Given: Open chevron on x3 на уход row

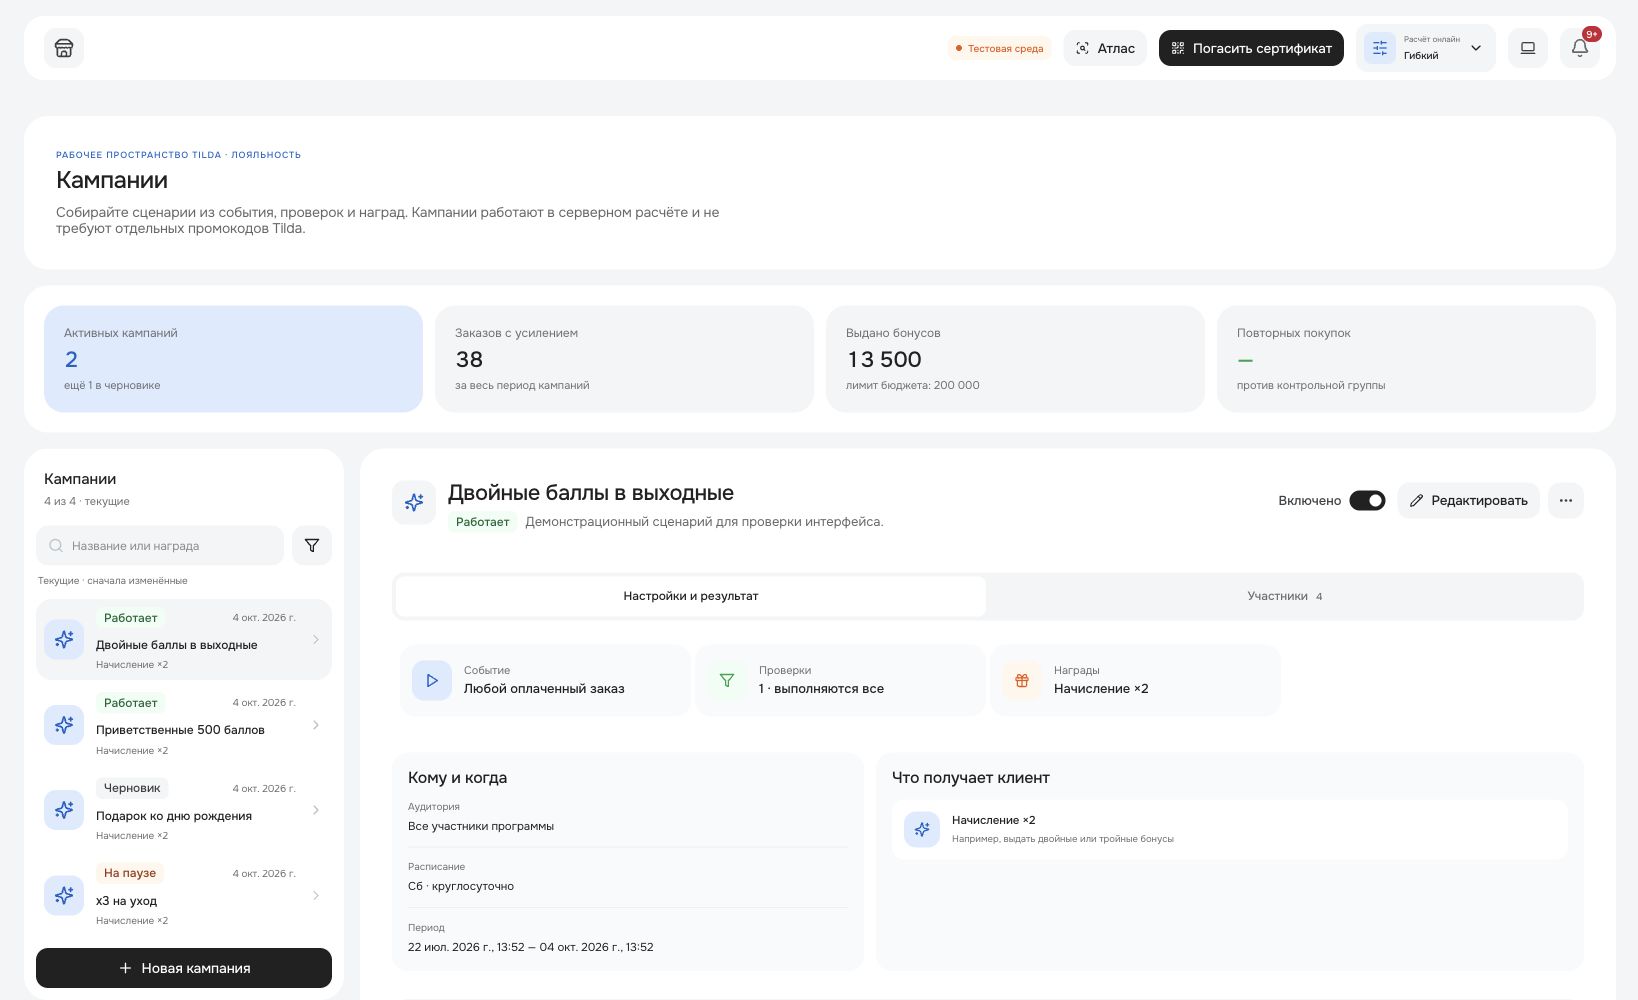Looking at the screenshot, I should [x=316, y=895].
